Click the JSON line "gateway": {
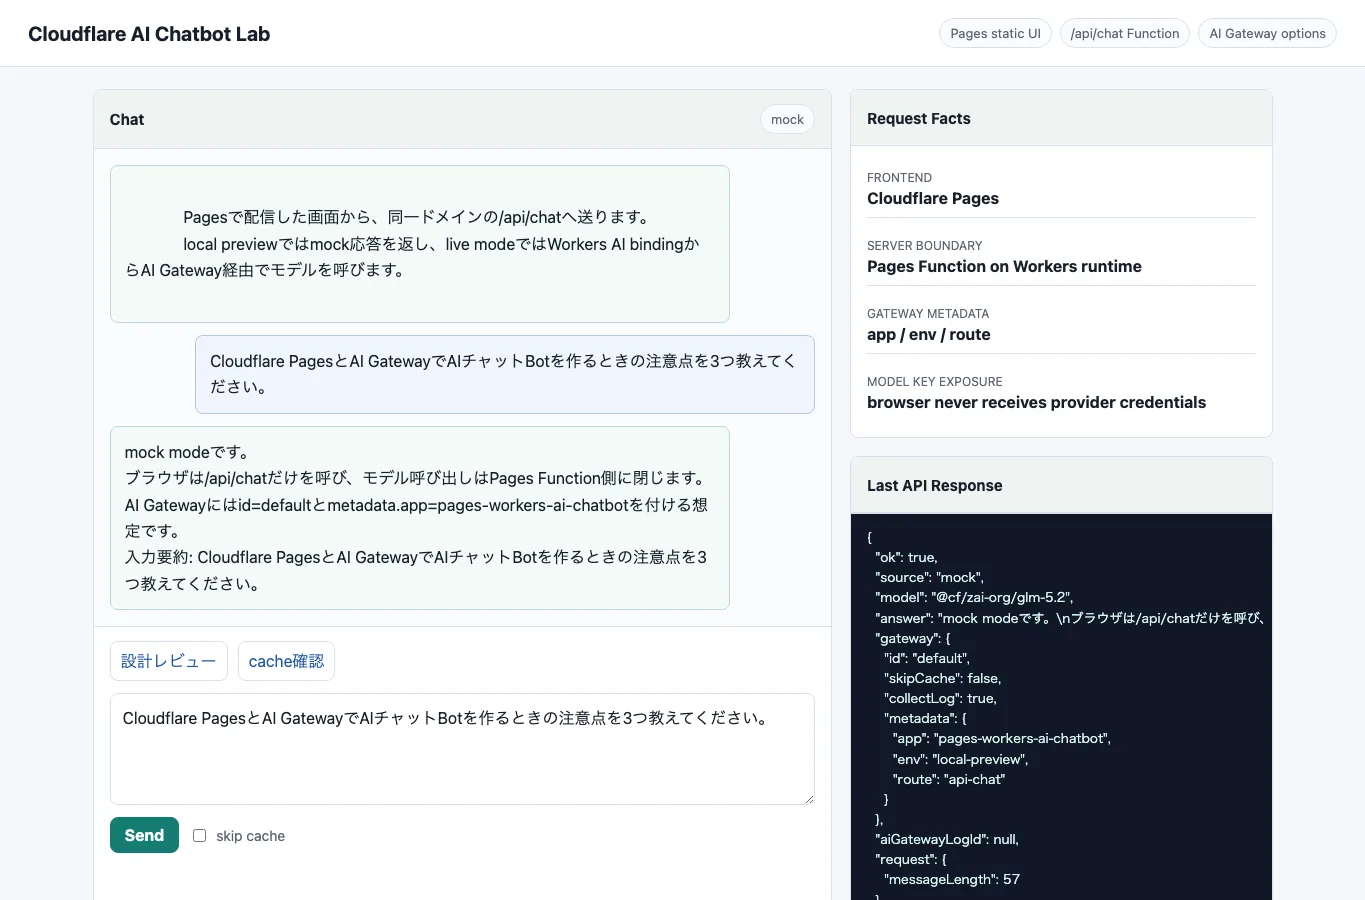 pos(913,638)
